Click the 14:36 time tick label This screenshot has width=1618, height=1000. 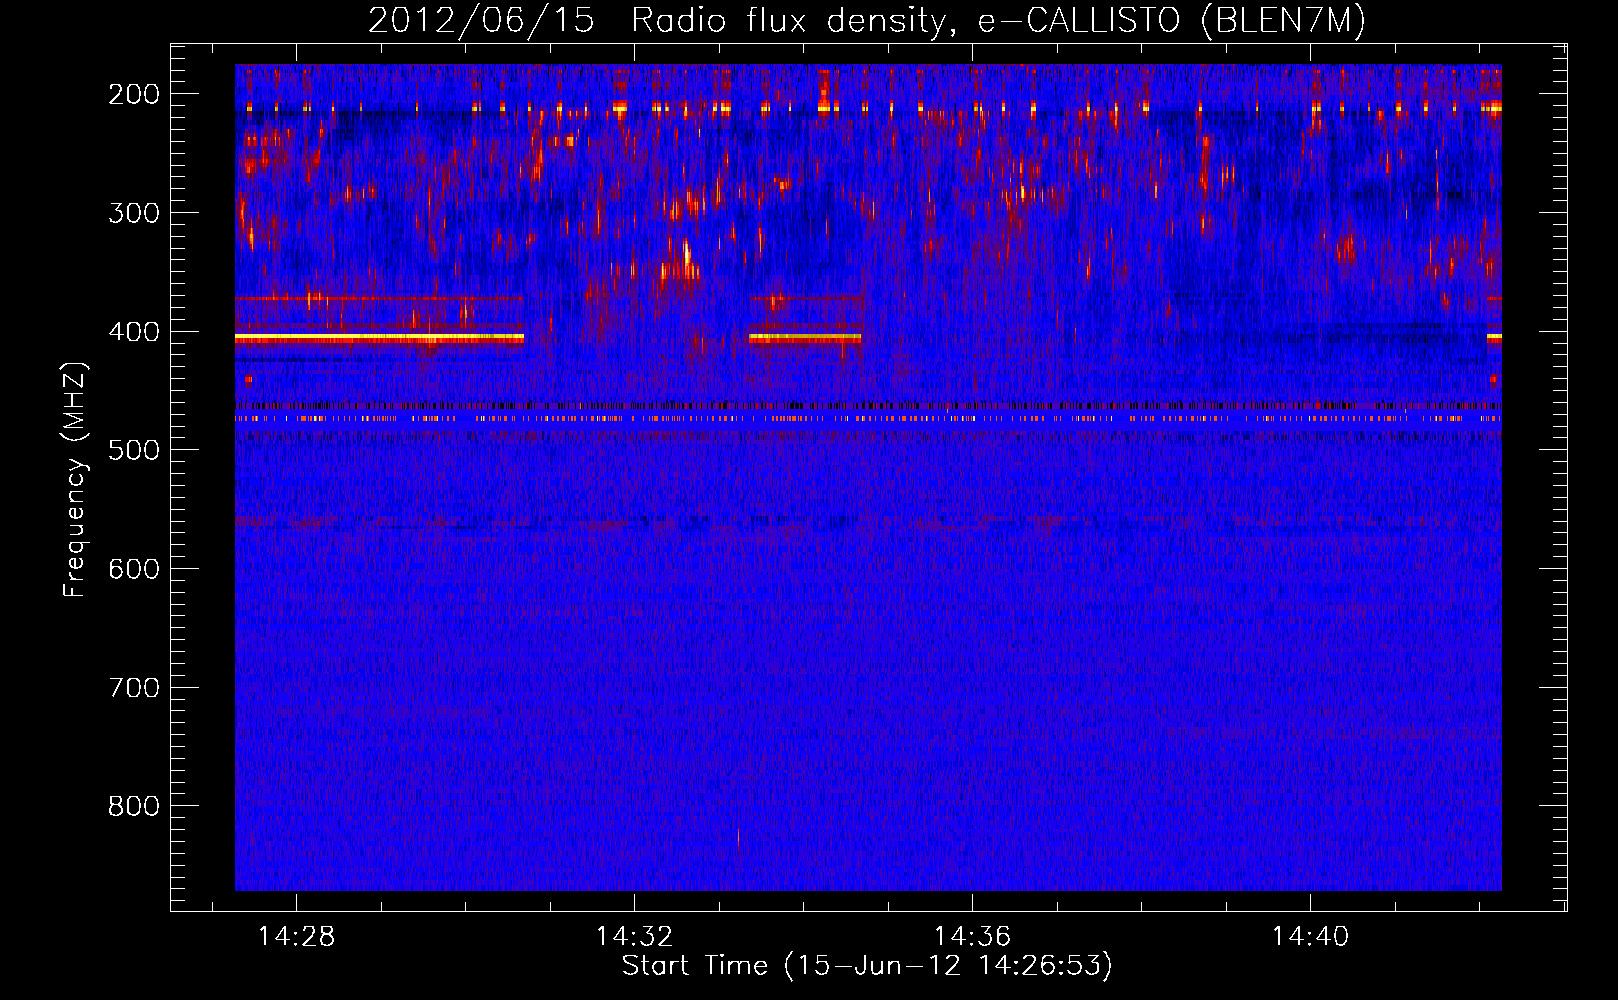pyautogui.click(x=972, y=937)
